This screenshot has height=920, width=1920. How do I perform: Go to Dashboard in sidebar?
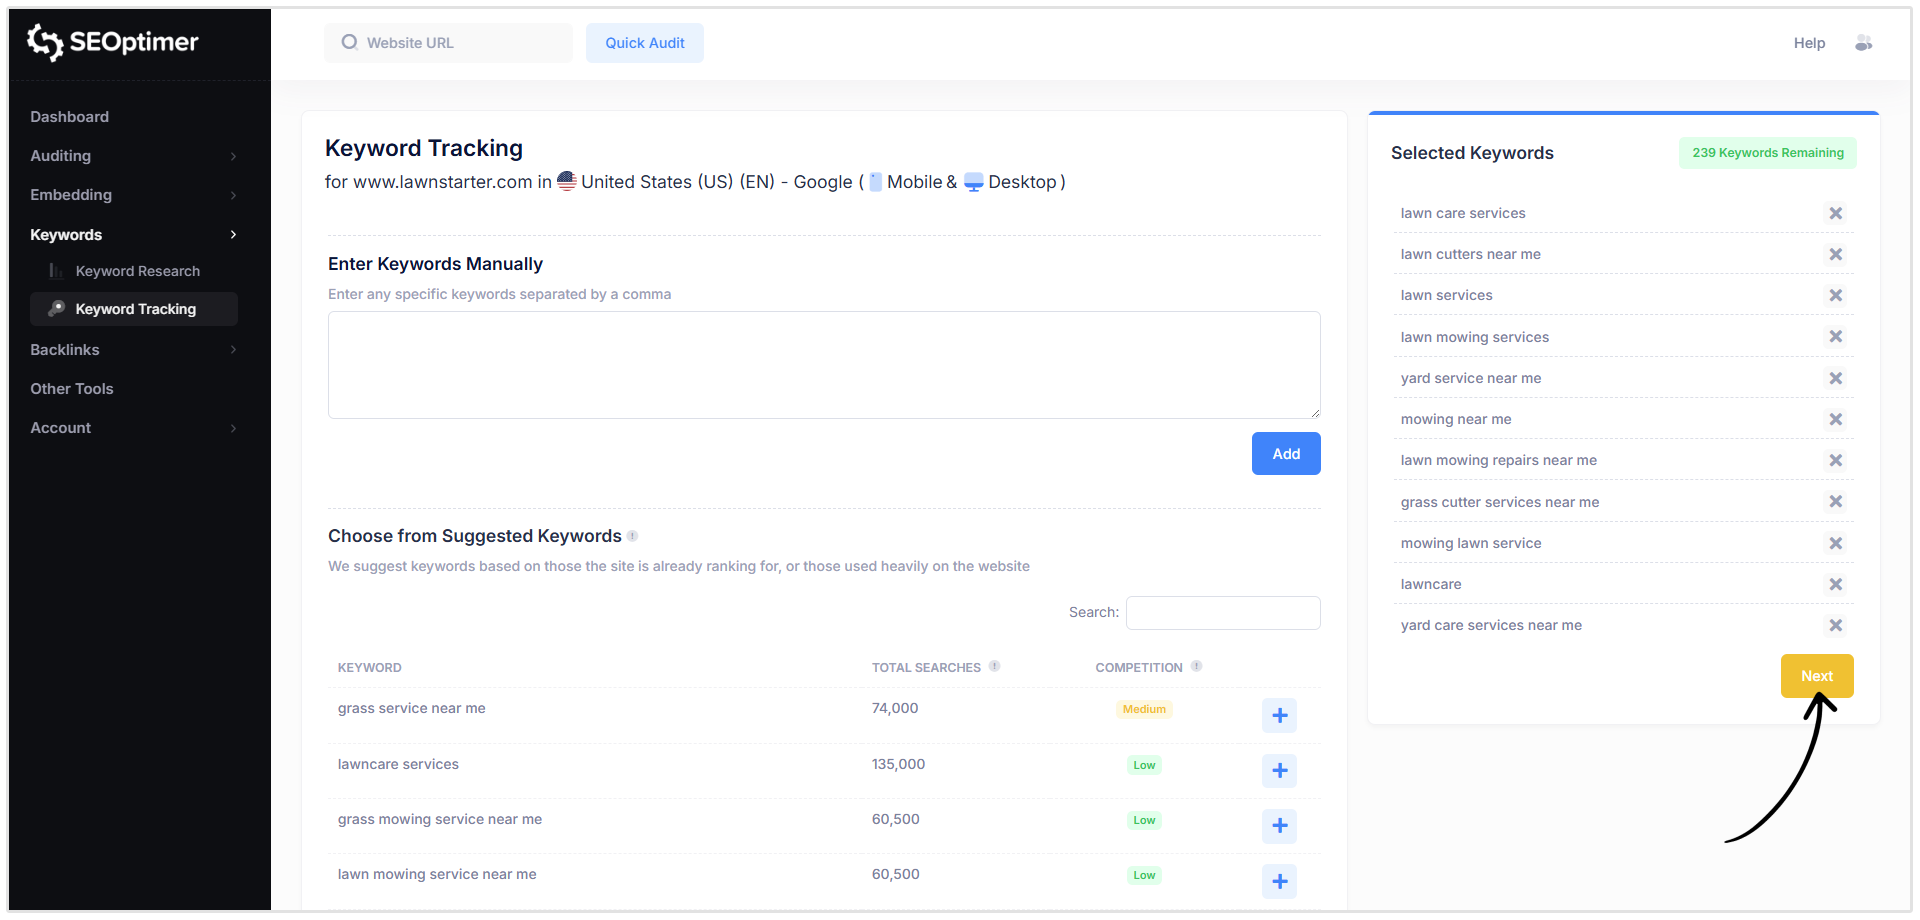point(69,117)
